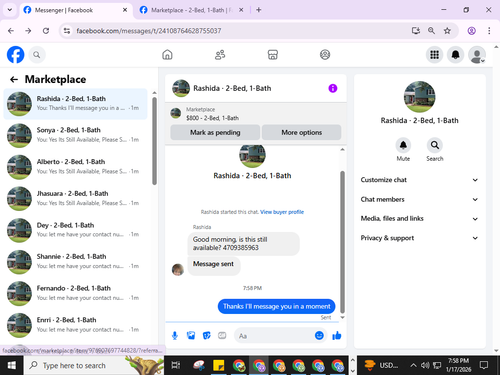Open the browser zoom magnifier icon
The height and width of the screenshot is (375, 500).
pyautogui.click(x=431, y=31)
